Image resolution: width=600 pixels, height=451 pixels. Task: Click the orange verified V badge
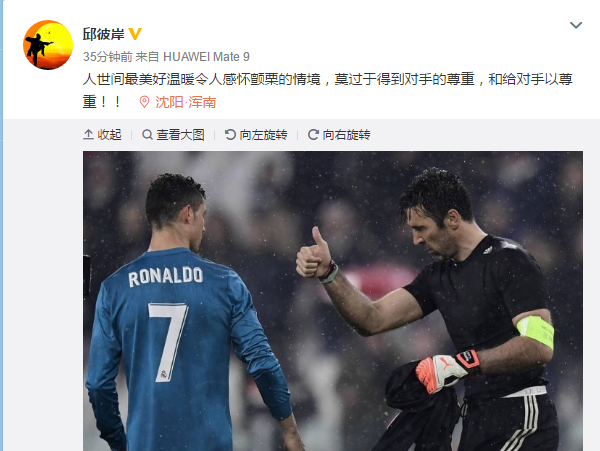pos(135,34)
